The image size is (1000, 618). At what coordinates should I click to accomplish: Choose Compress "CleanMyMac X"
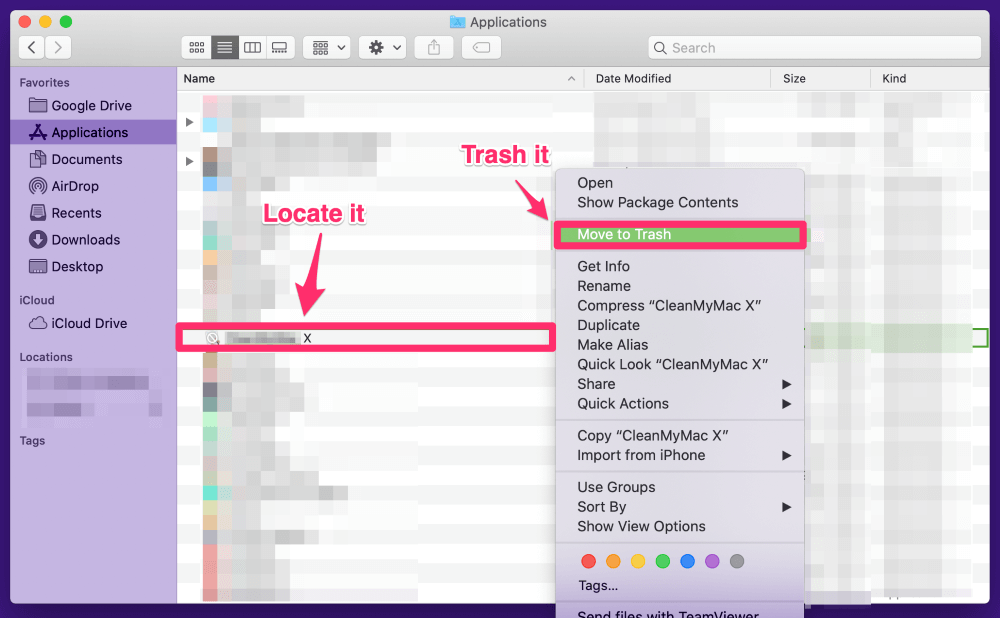click(680, 305)
